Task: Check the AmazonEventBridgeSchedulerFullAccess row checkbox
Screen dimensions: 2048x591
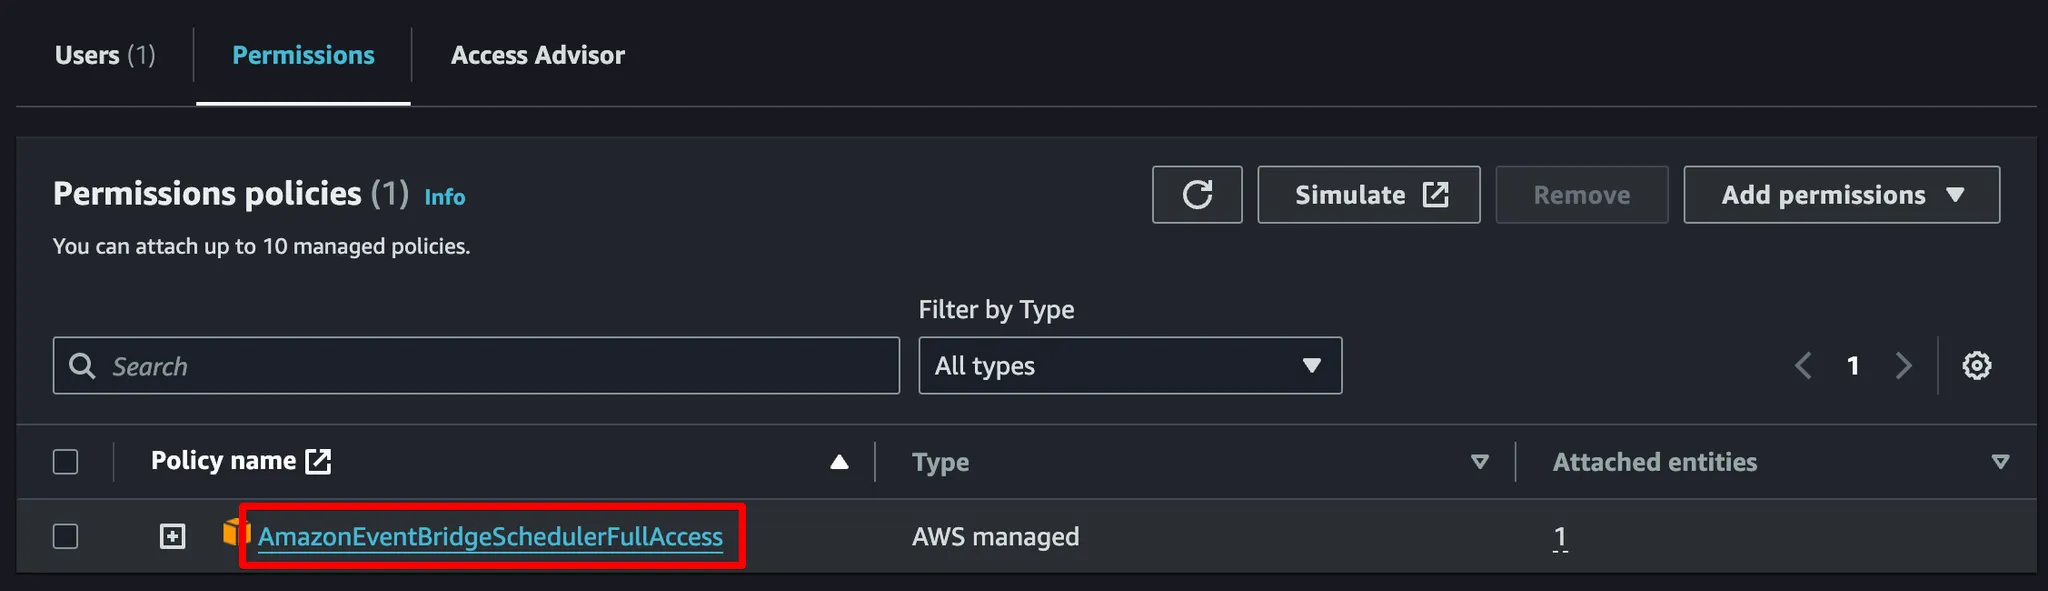Action: [66, 537]
